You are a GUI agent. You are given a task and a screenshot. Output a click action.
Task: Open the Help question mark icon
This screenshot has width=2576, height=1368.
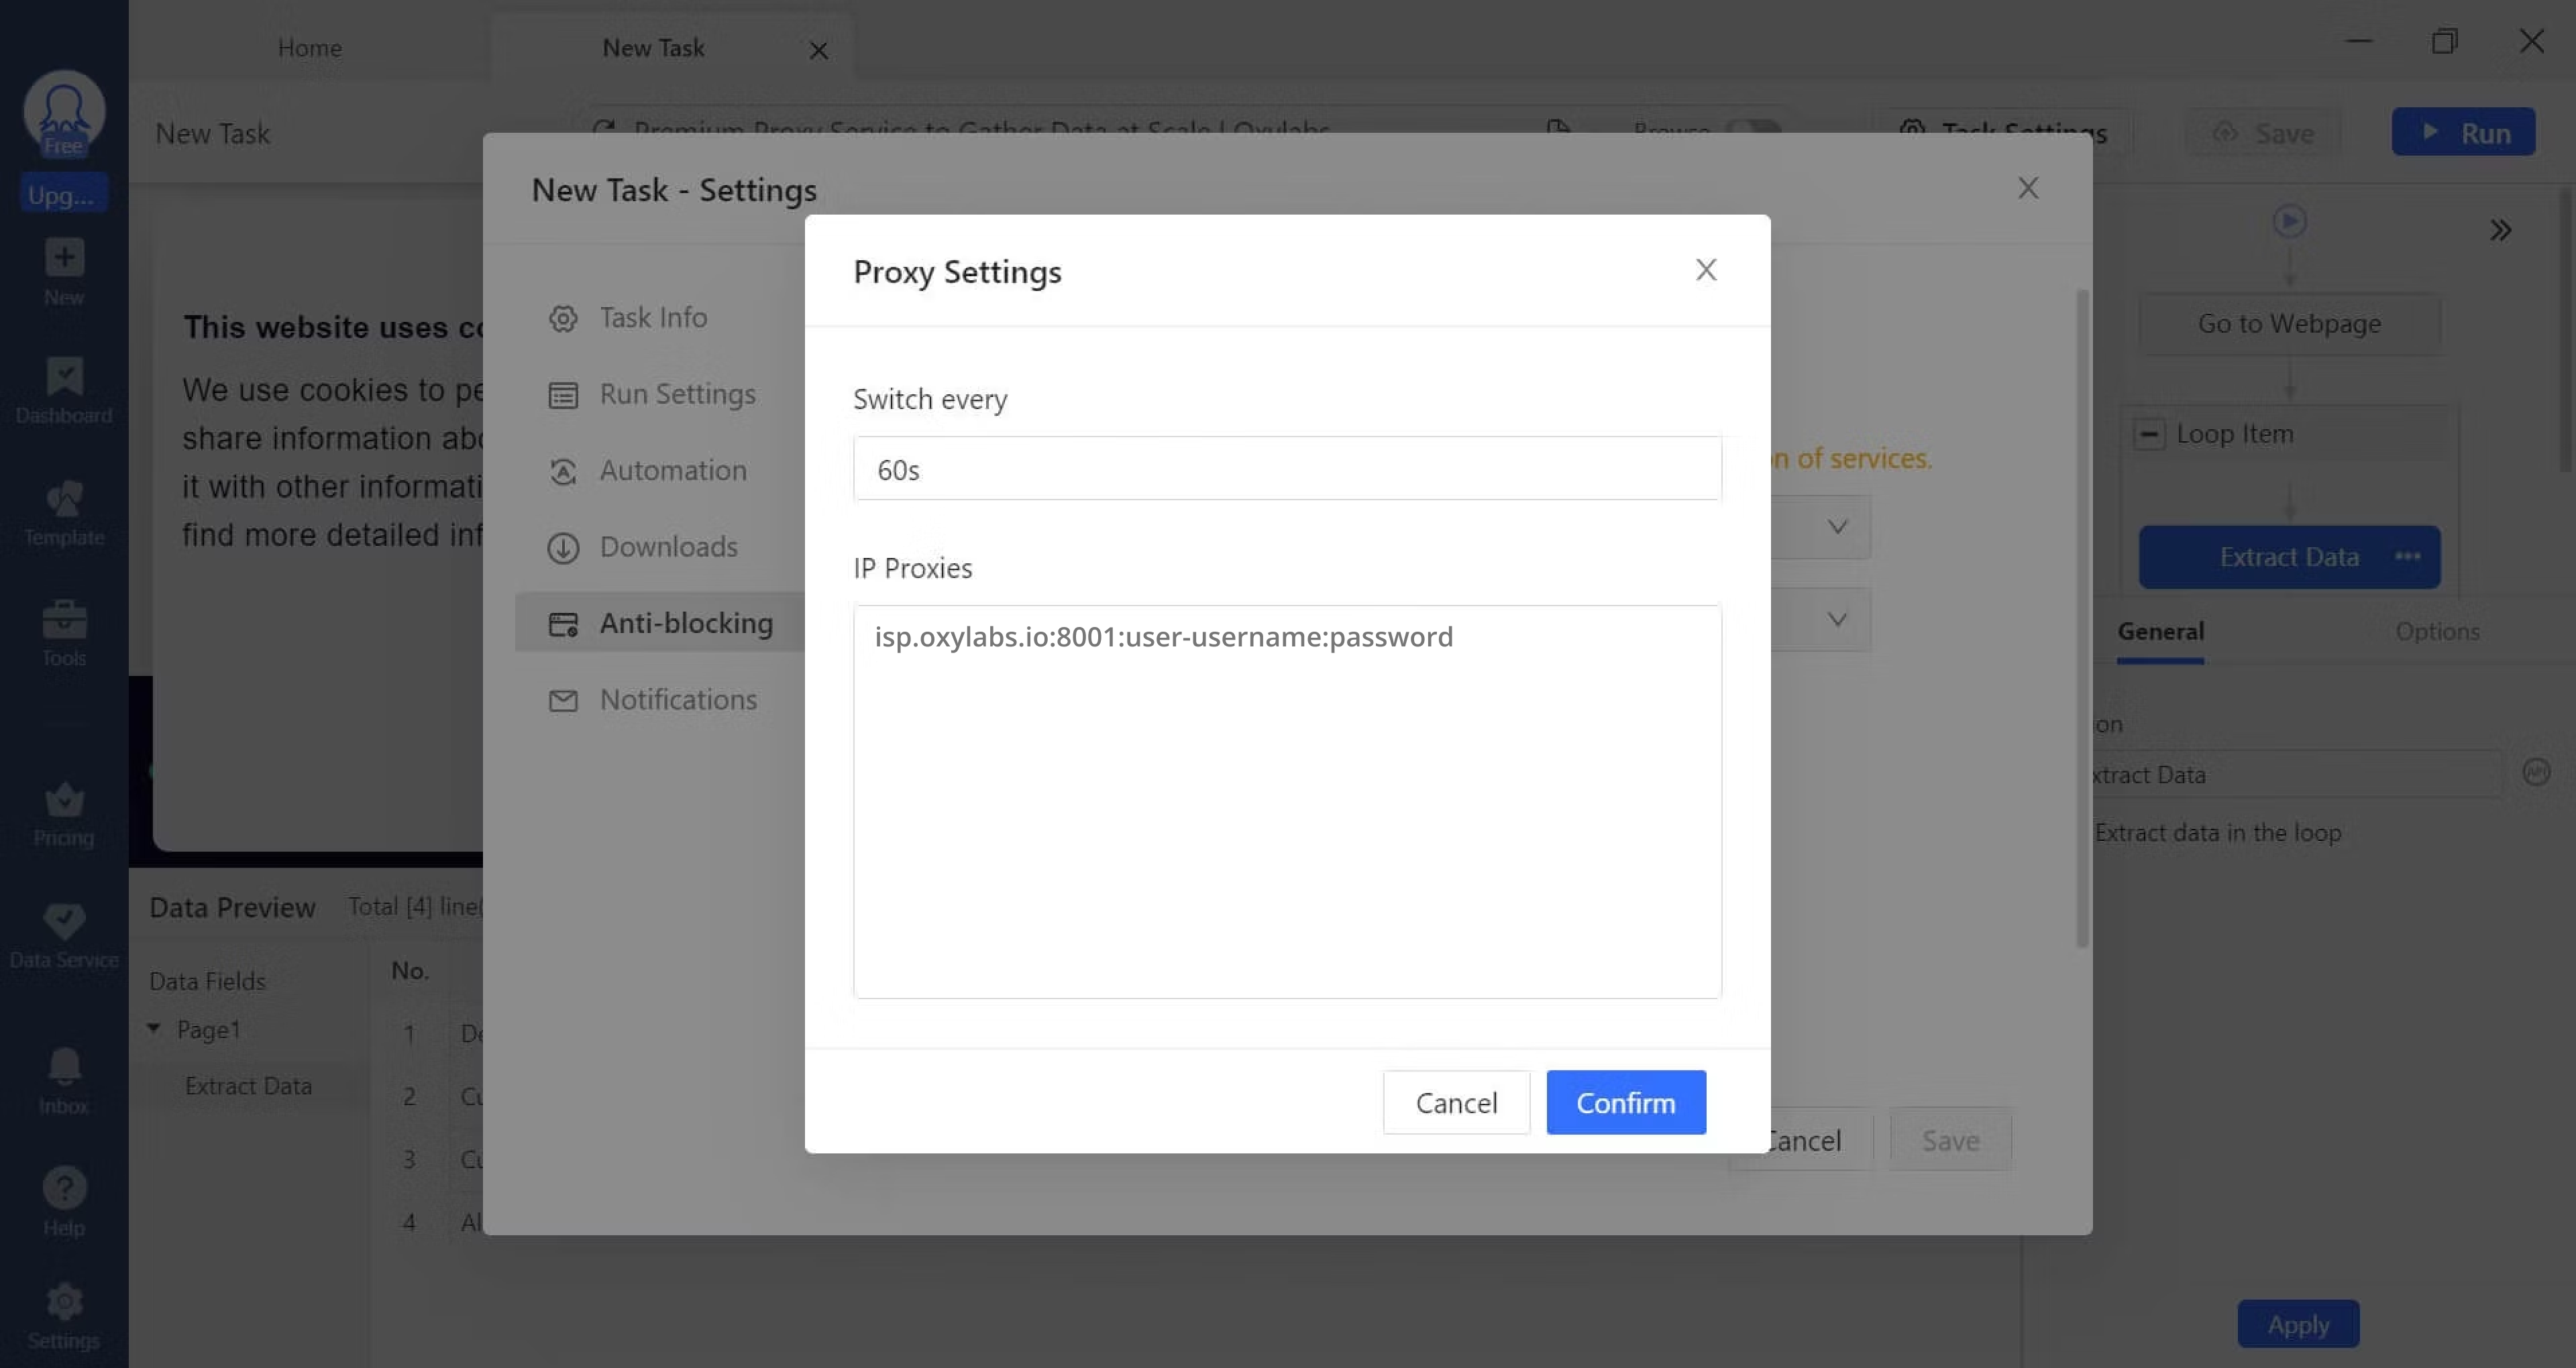tap(64, 1189)
